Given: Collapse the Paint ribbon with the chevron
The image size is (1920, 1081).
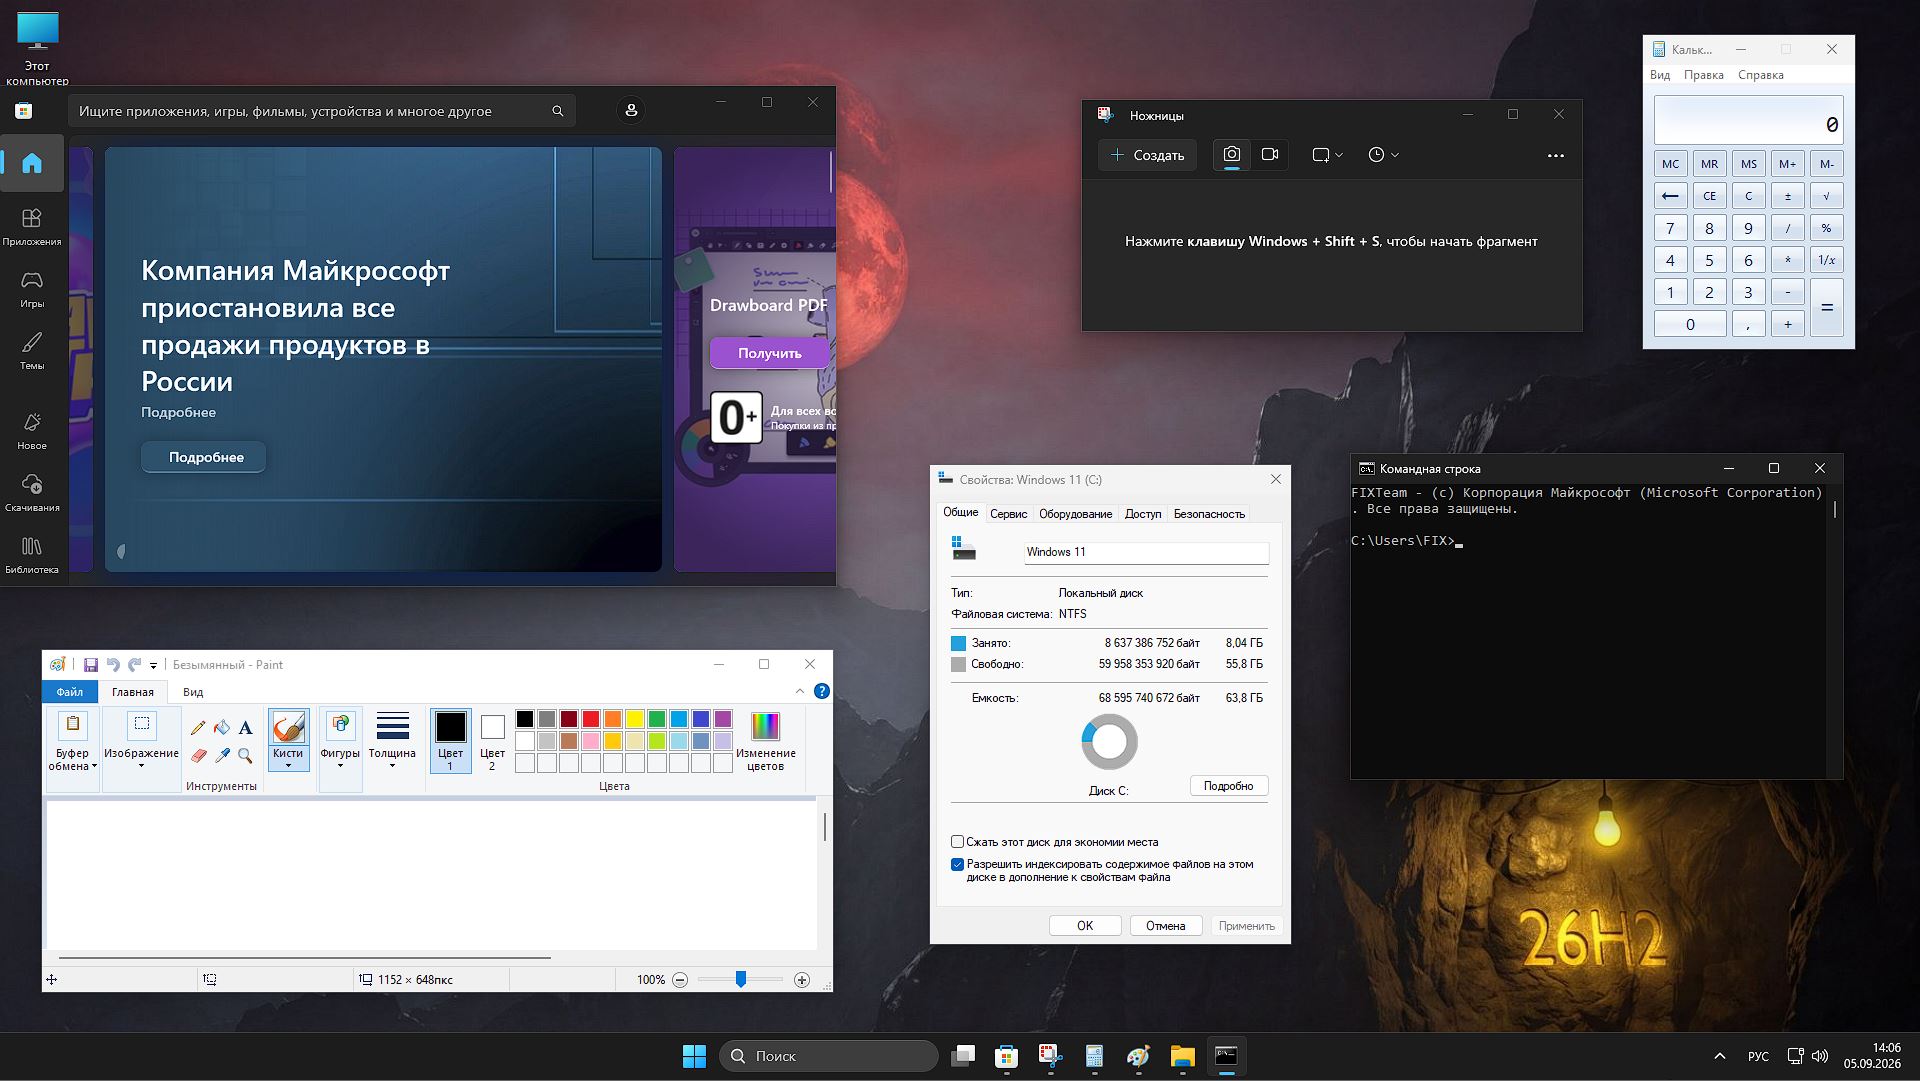Looking at the screenshot, I should (799, 691).
